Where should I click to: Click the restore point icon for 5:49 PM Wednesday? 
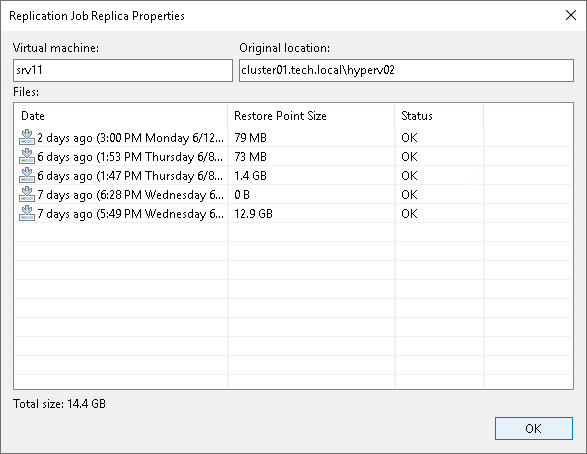[x=27, y=214]
